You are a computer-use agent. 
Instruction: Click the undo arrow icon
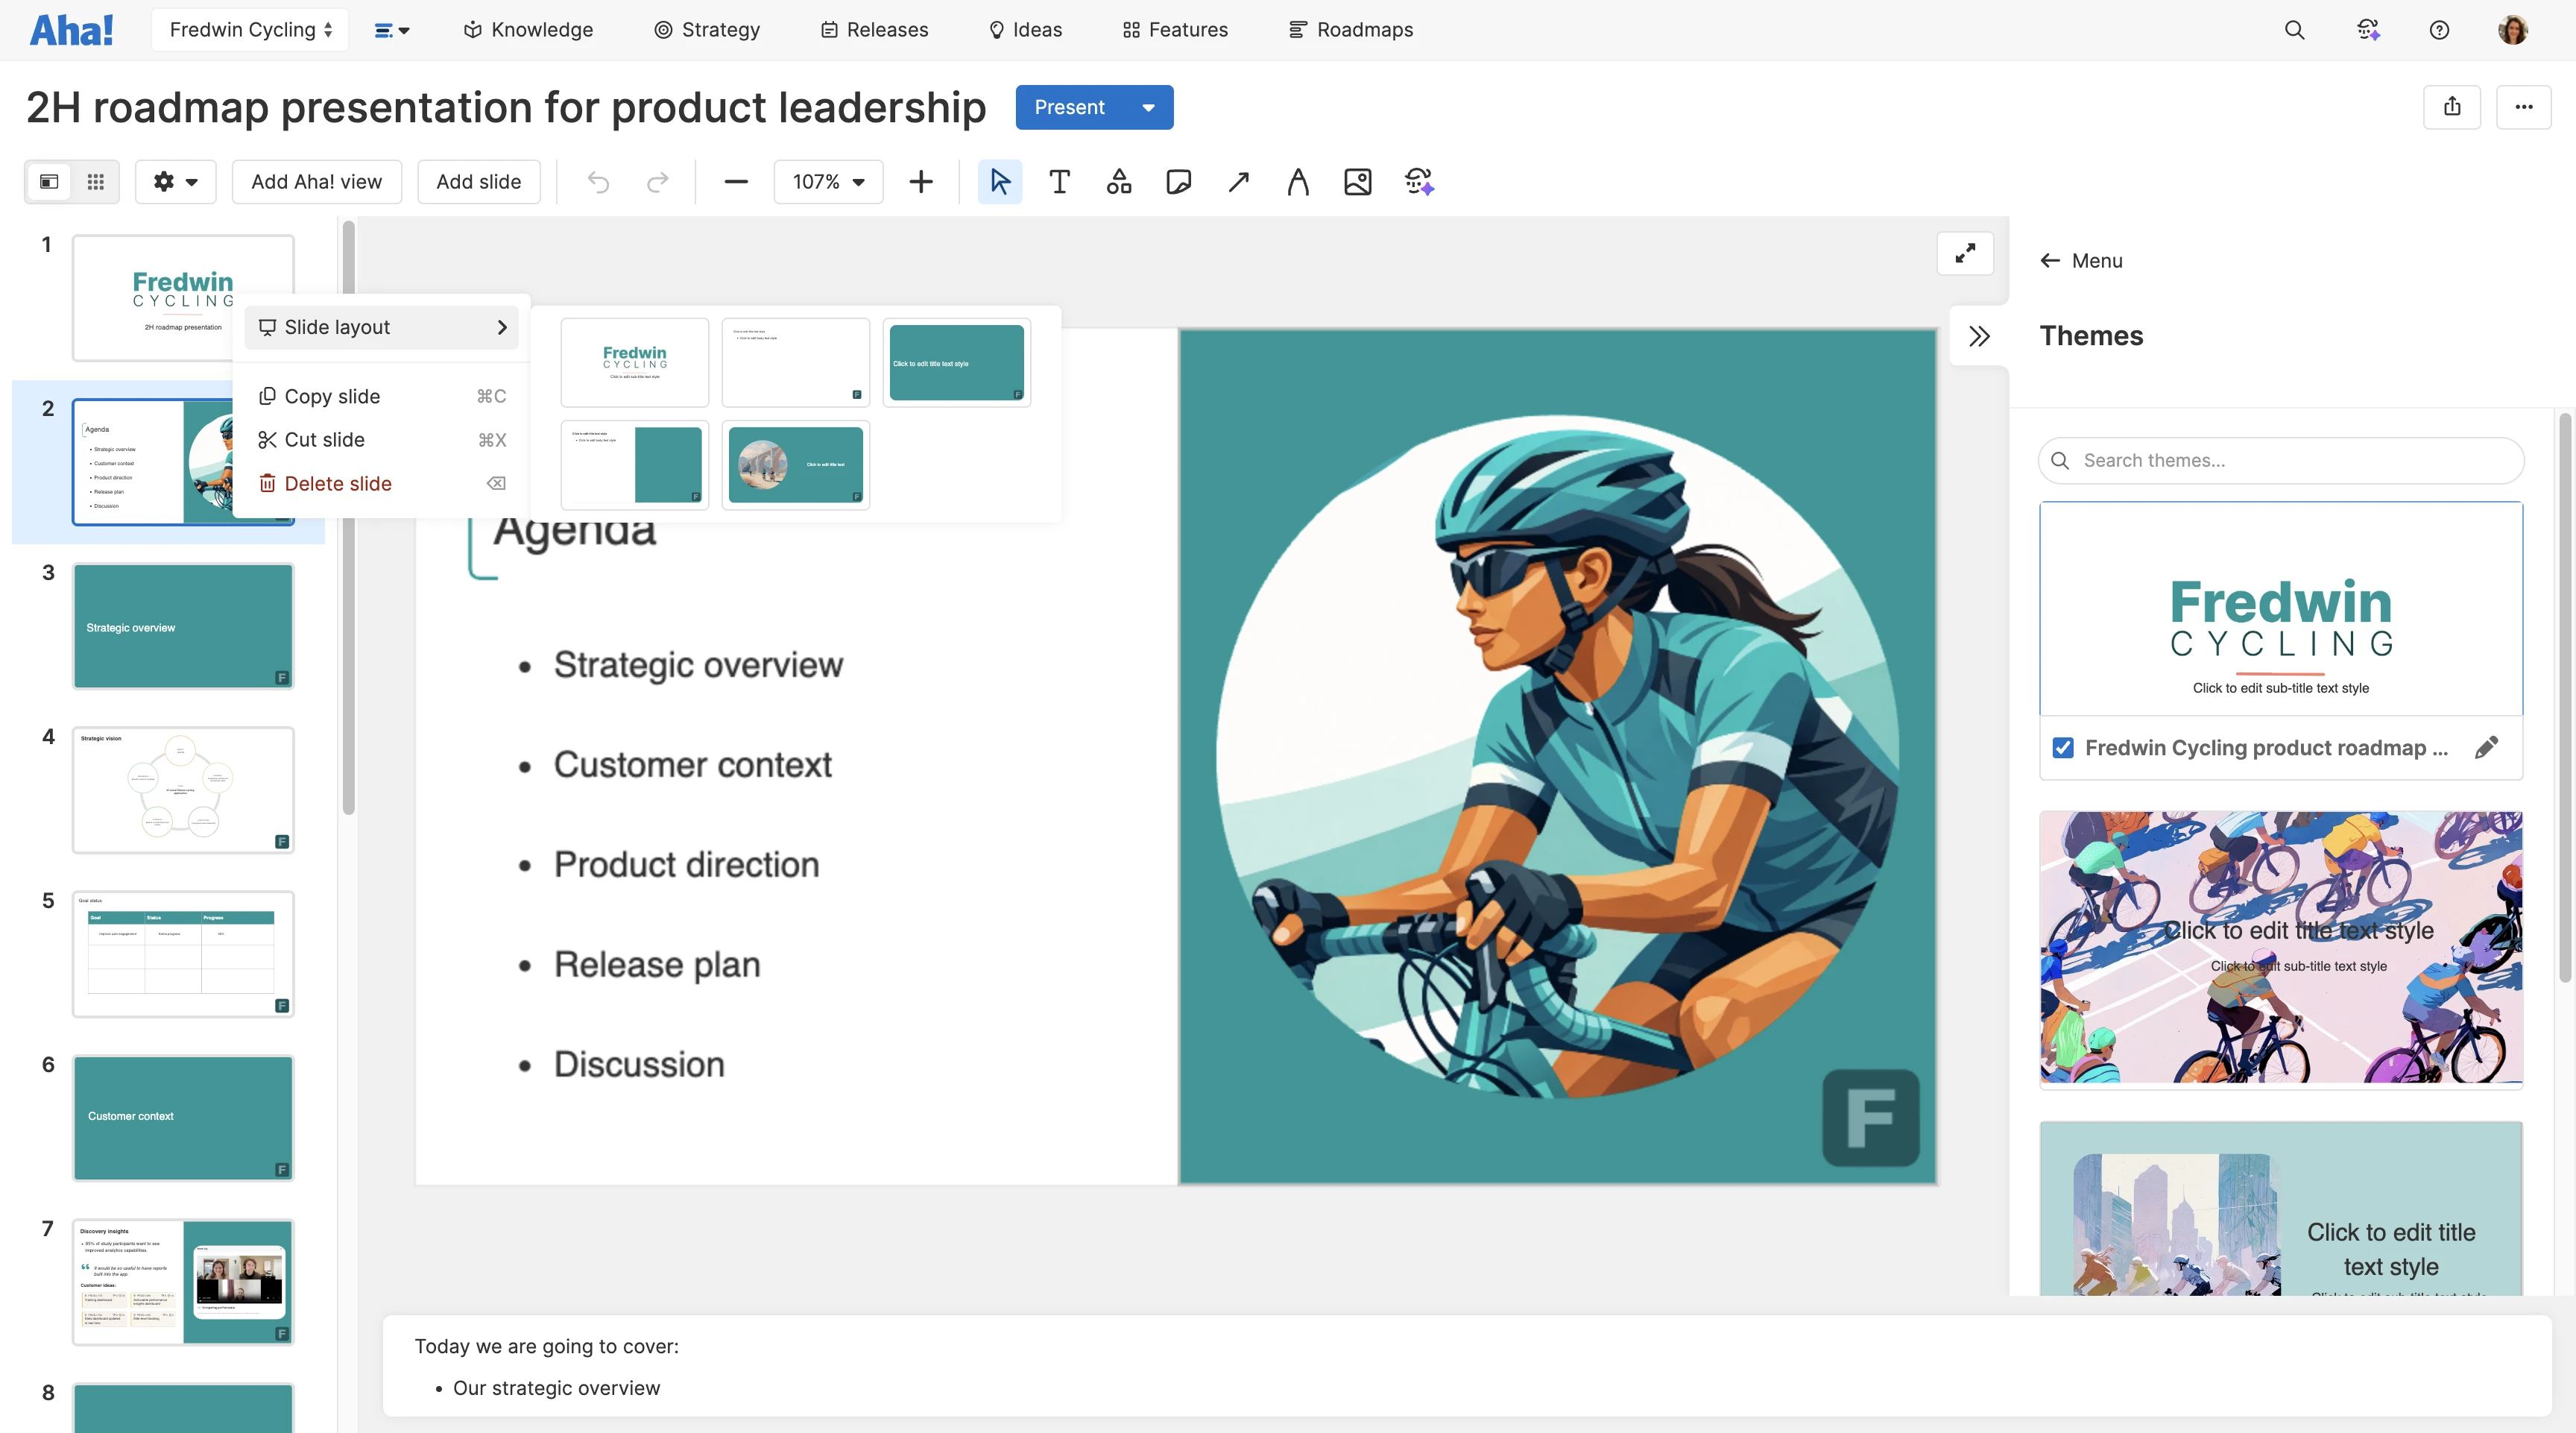click(598, 182)
